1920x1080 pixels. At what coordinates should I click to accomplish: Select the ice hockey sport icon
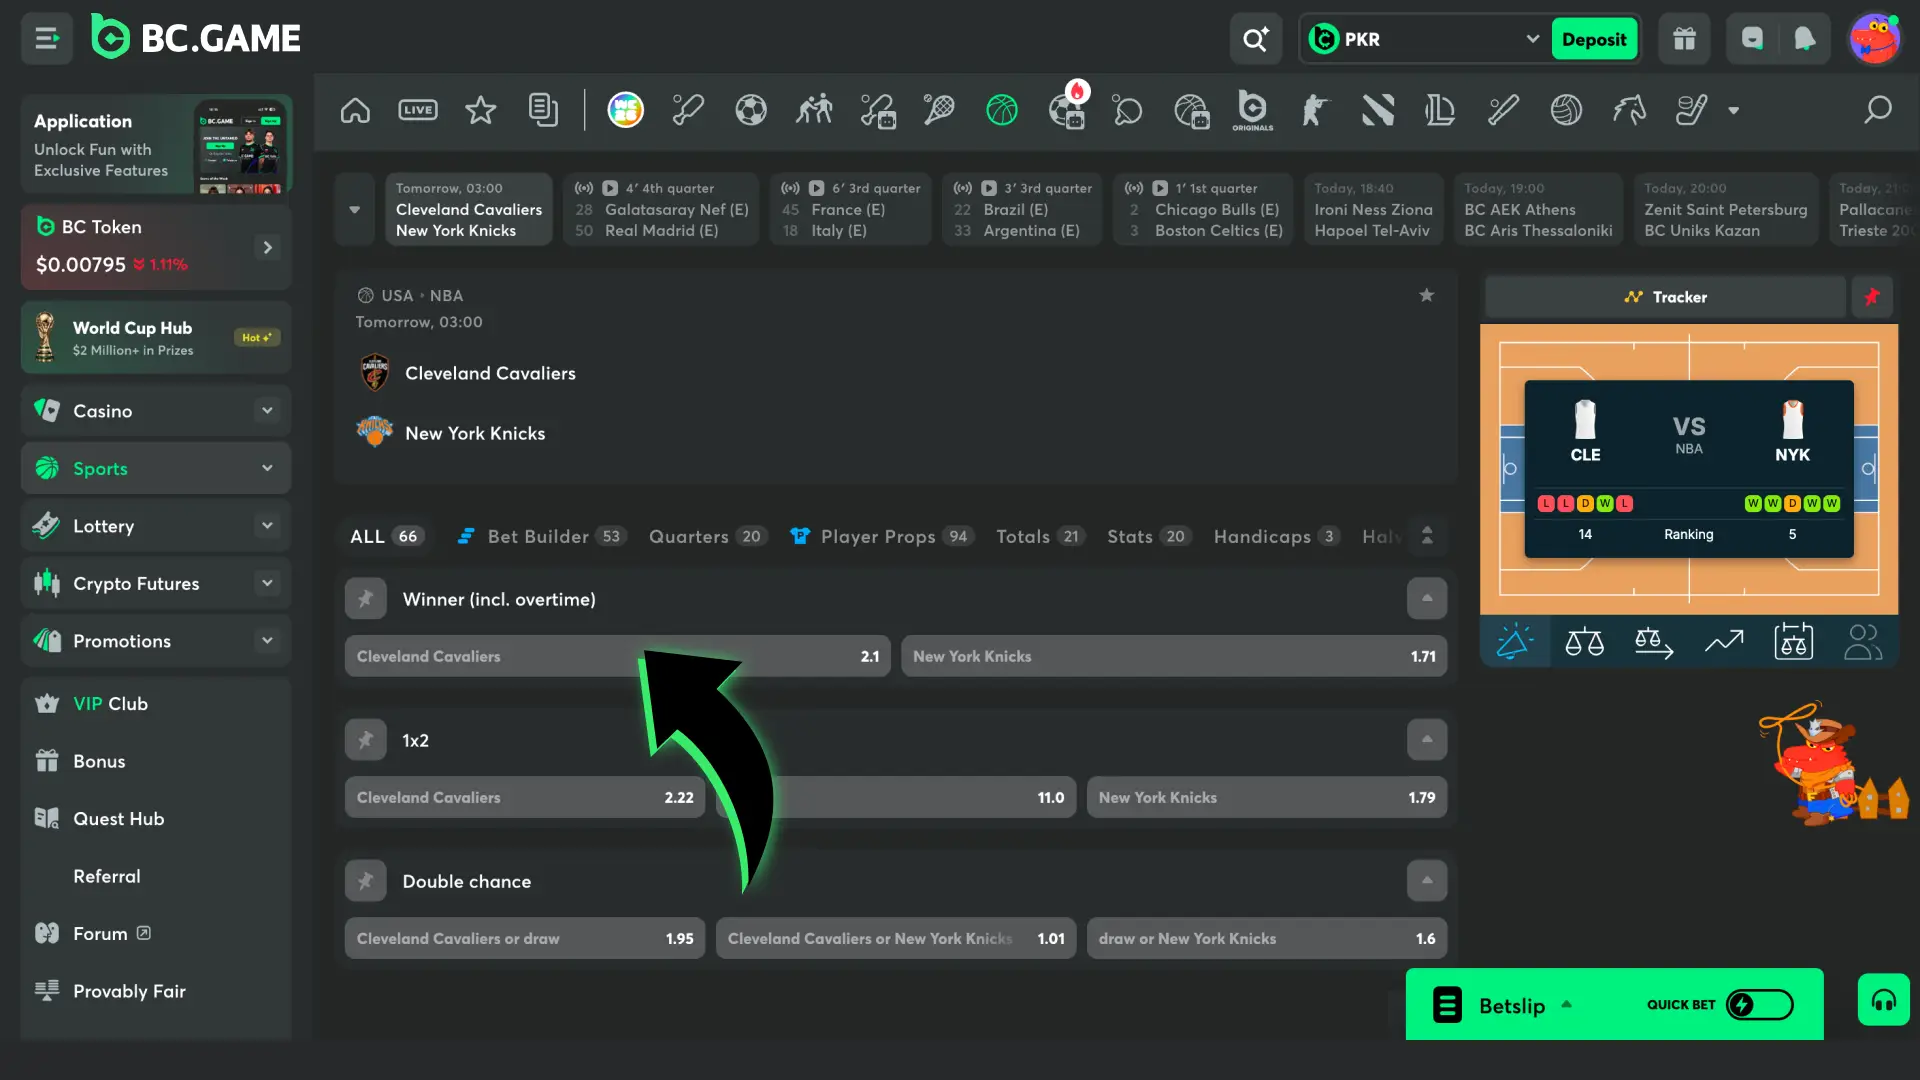pyautogui.click(x=1691, y=110)
